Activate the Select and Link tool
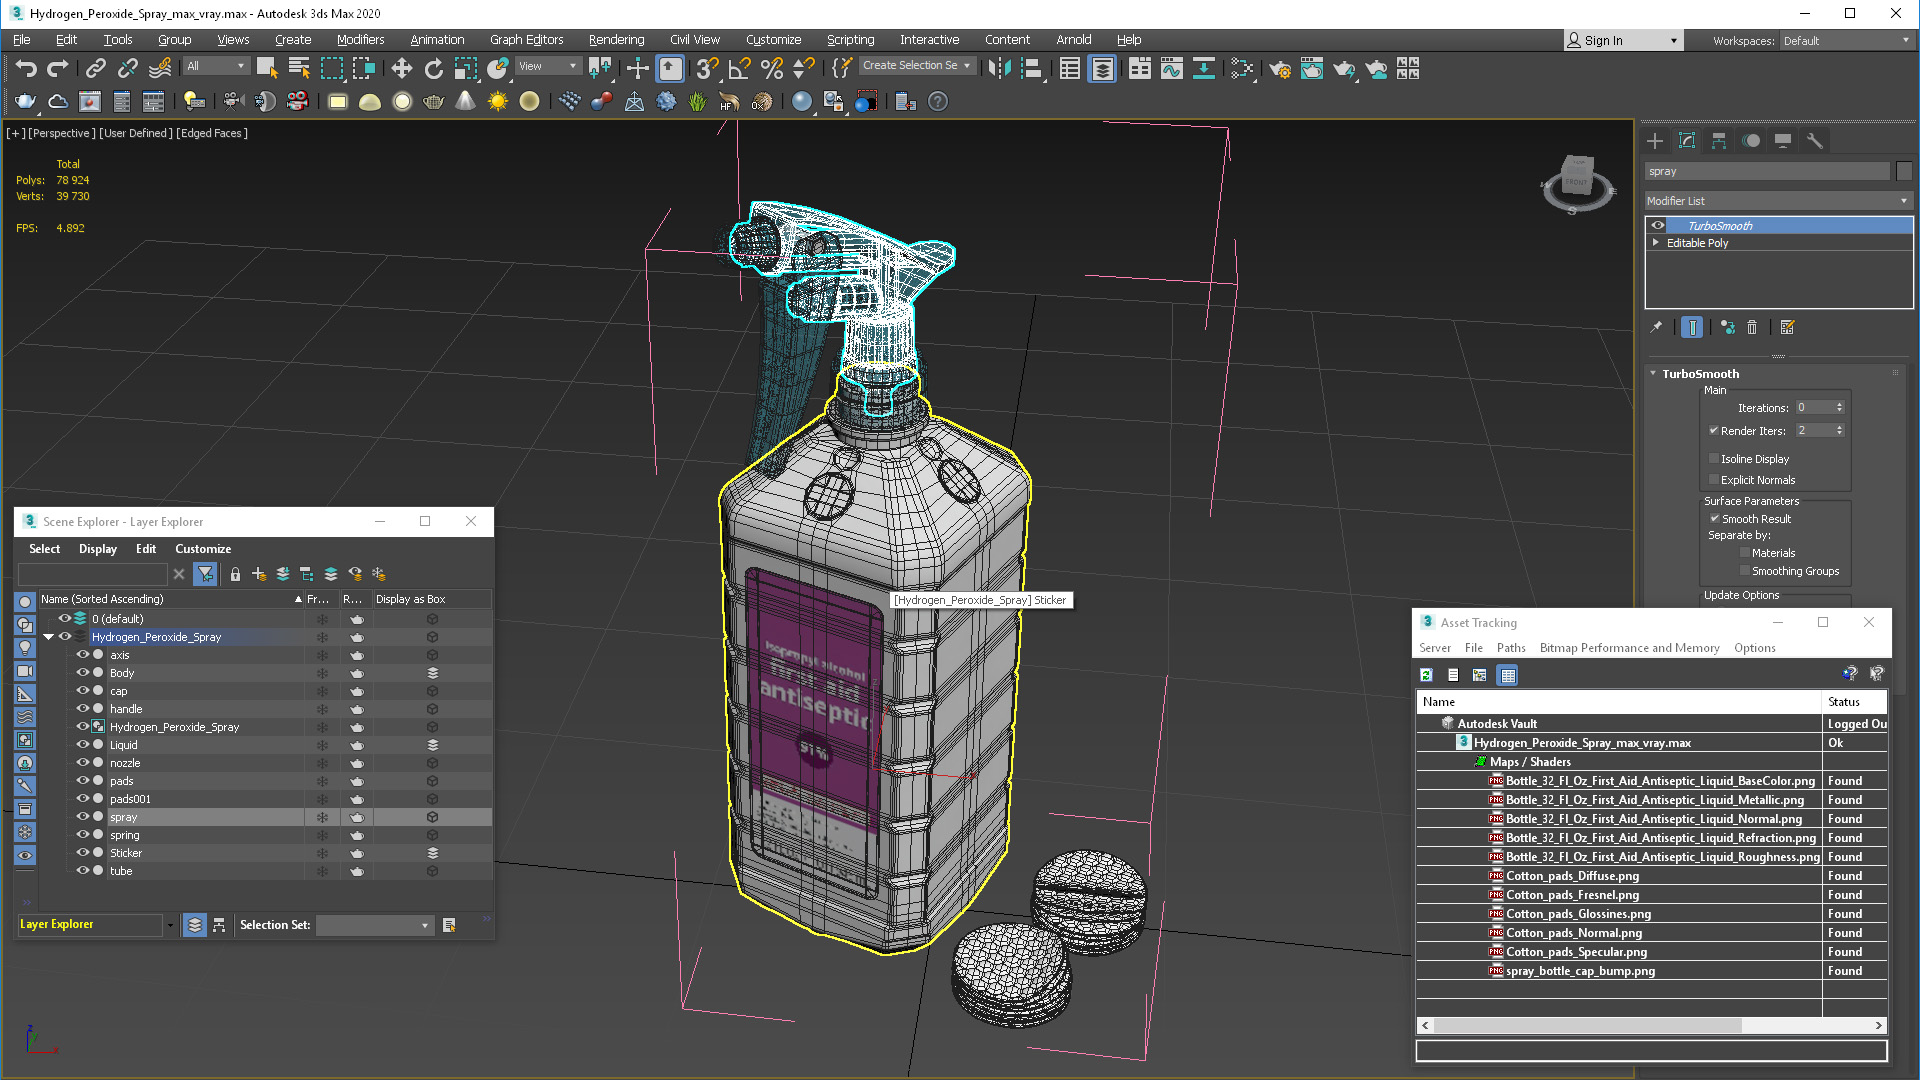1920x1080 pixels. (96, 68)
